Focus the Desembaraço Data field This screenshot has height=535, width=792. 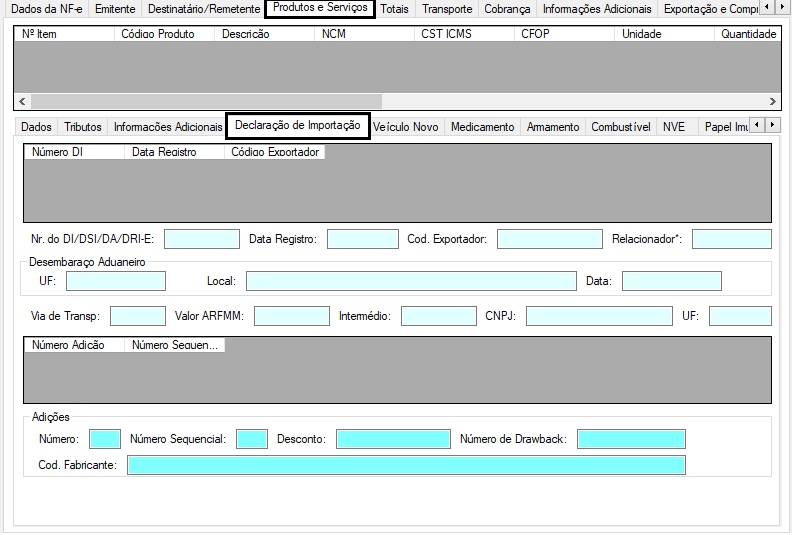[x=672, y=281]
